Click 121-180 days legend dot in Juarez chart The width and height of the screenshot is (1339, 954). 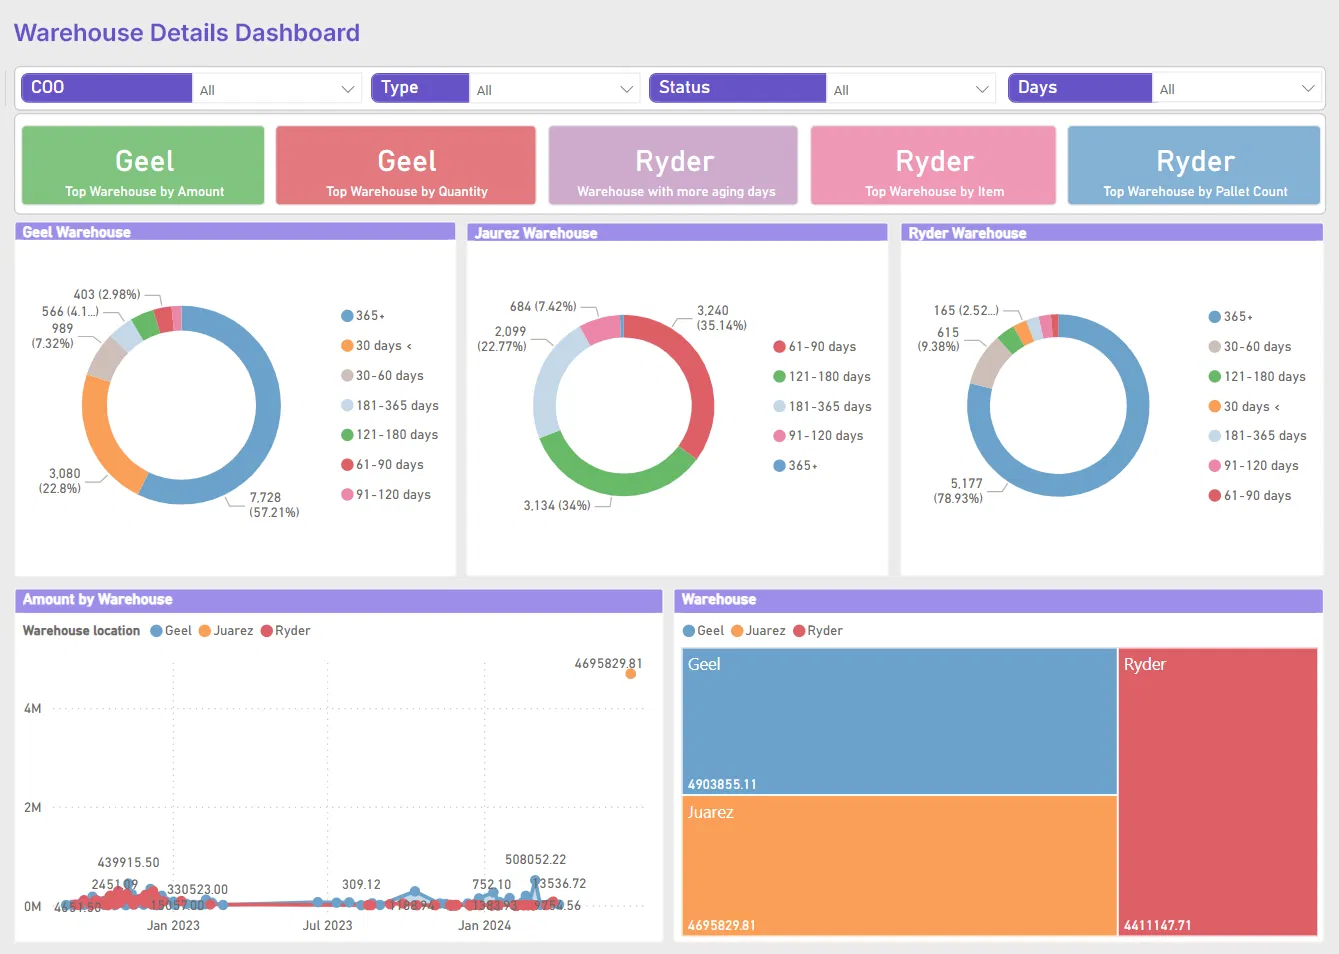point(779,377)
